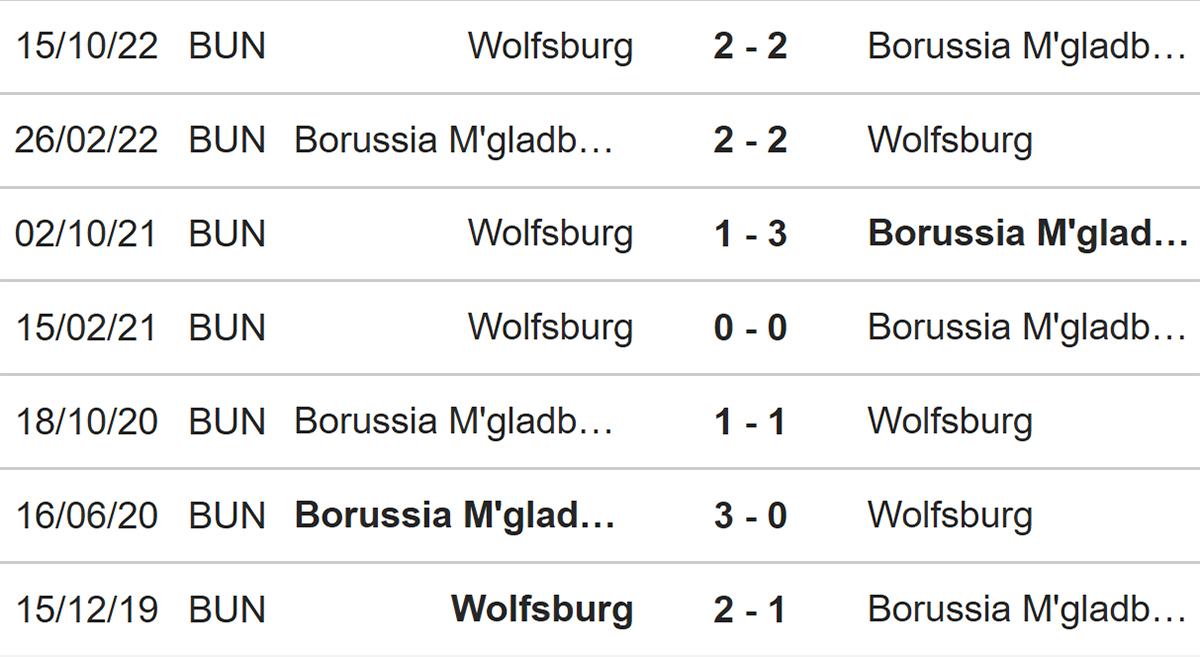Open the 1 - 3 score result

coord(750,234)
